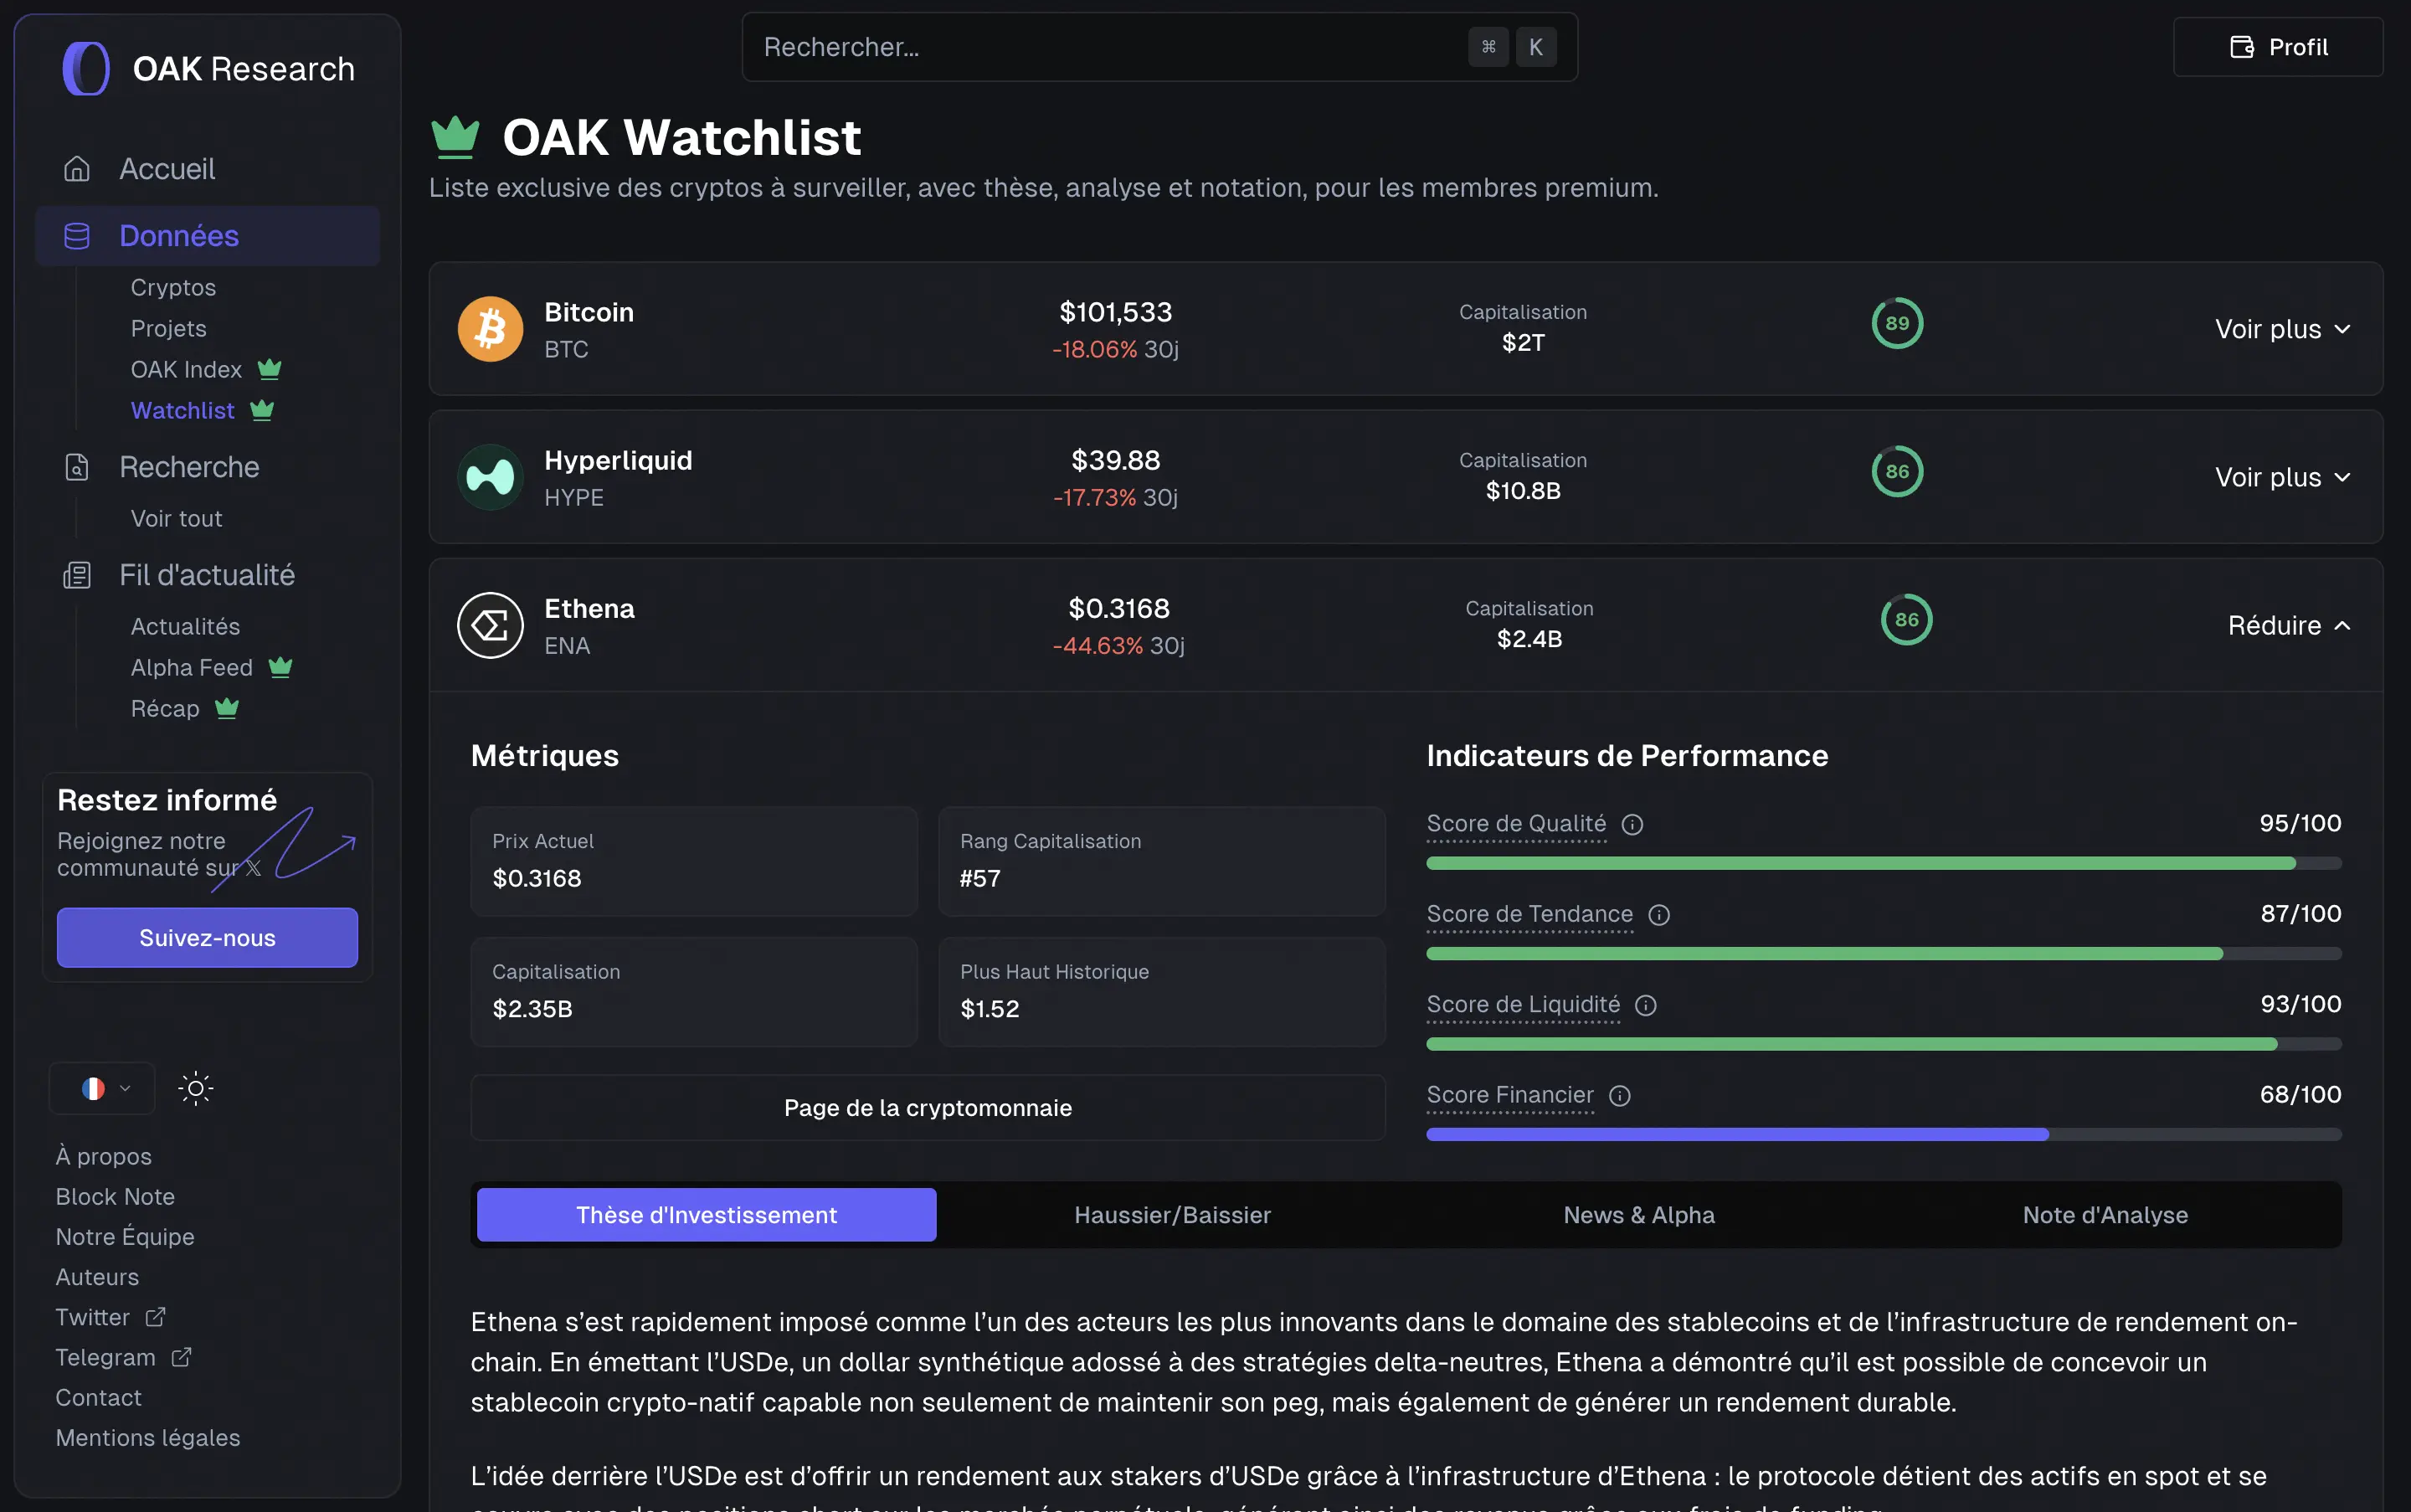
Task: Open the Fil d'actualité feed icon
Action: [x=77, y=574]
